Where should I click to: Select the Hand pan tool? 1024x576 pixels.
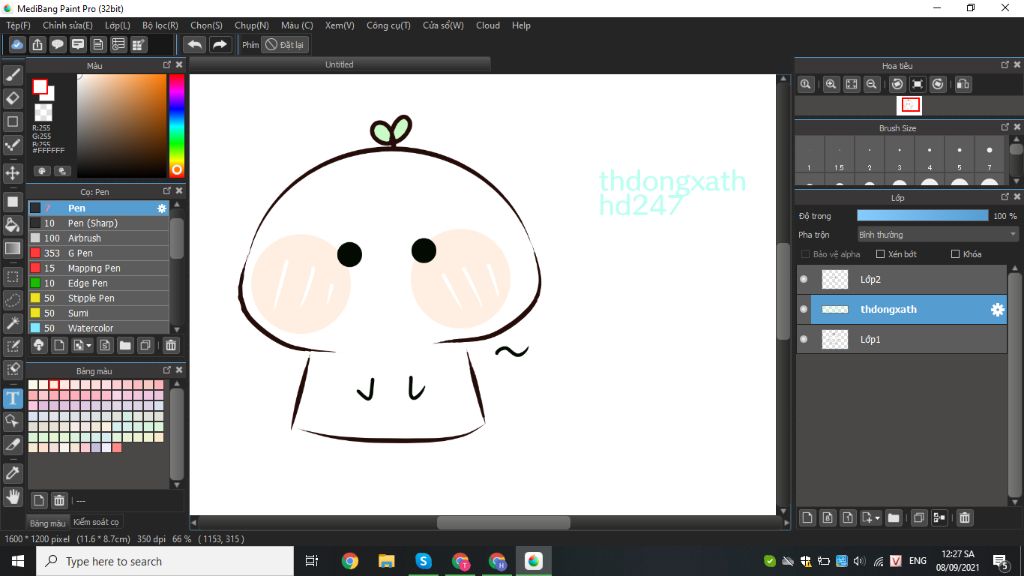pos(13,496)
